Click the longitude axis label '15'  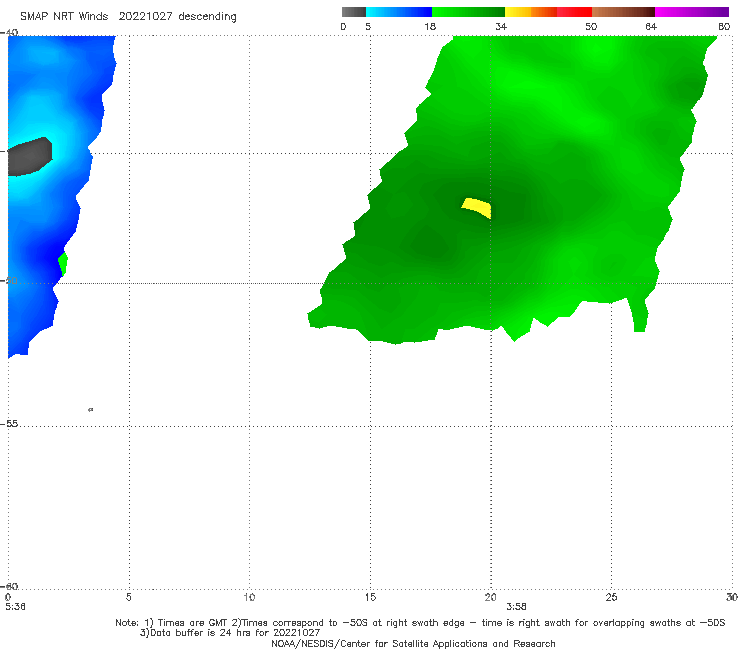370,598
